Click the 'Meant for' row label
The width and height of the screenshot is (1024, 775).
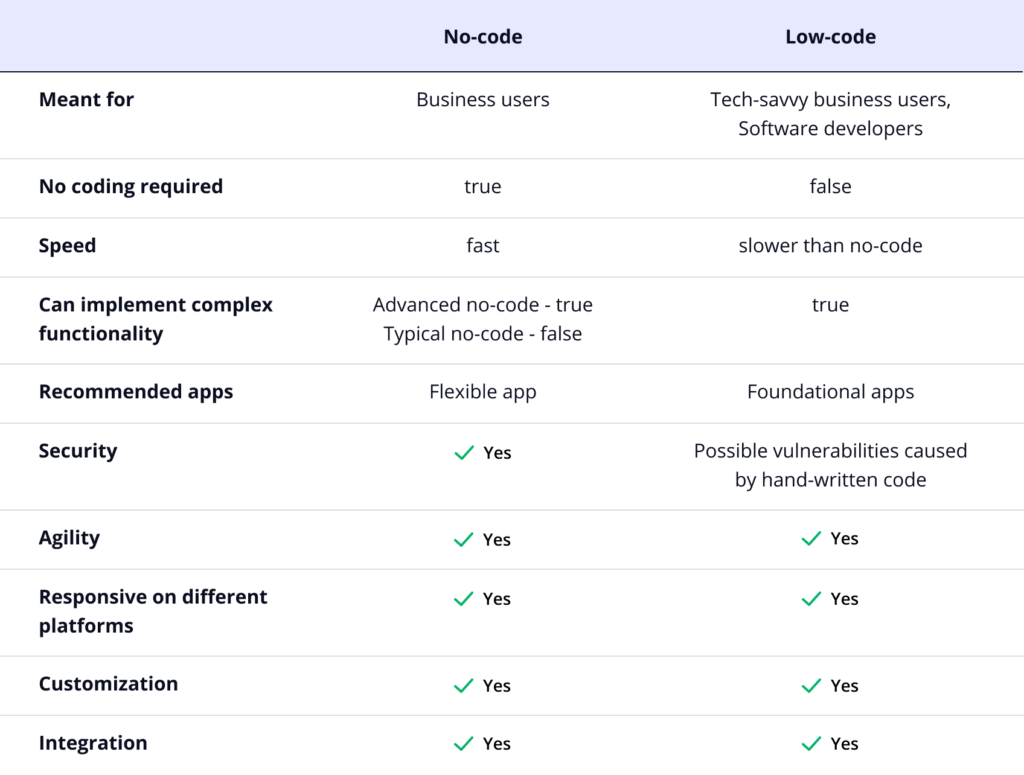[x=86, y=99]
